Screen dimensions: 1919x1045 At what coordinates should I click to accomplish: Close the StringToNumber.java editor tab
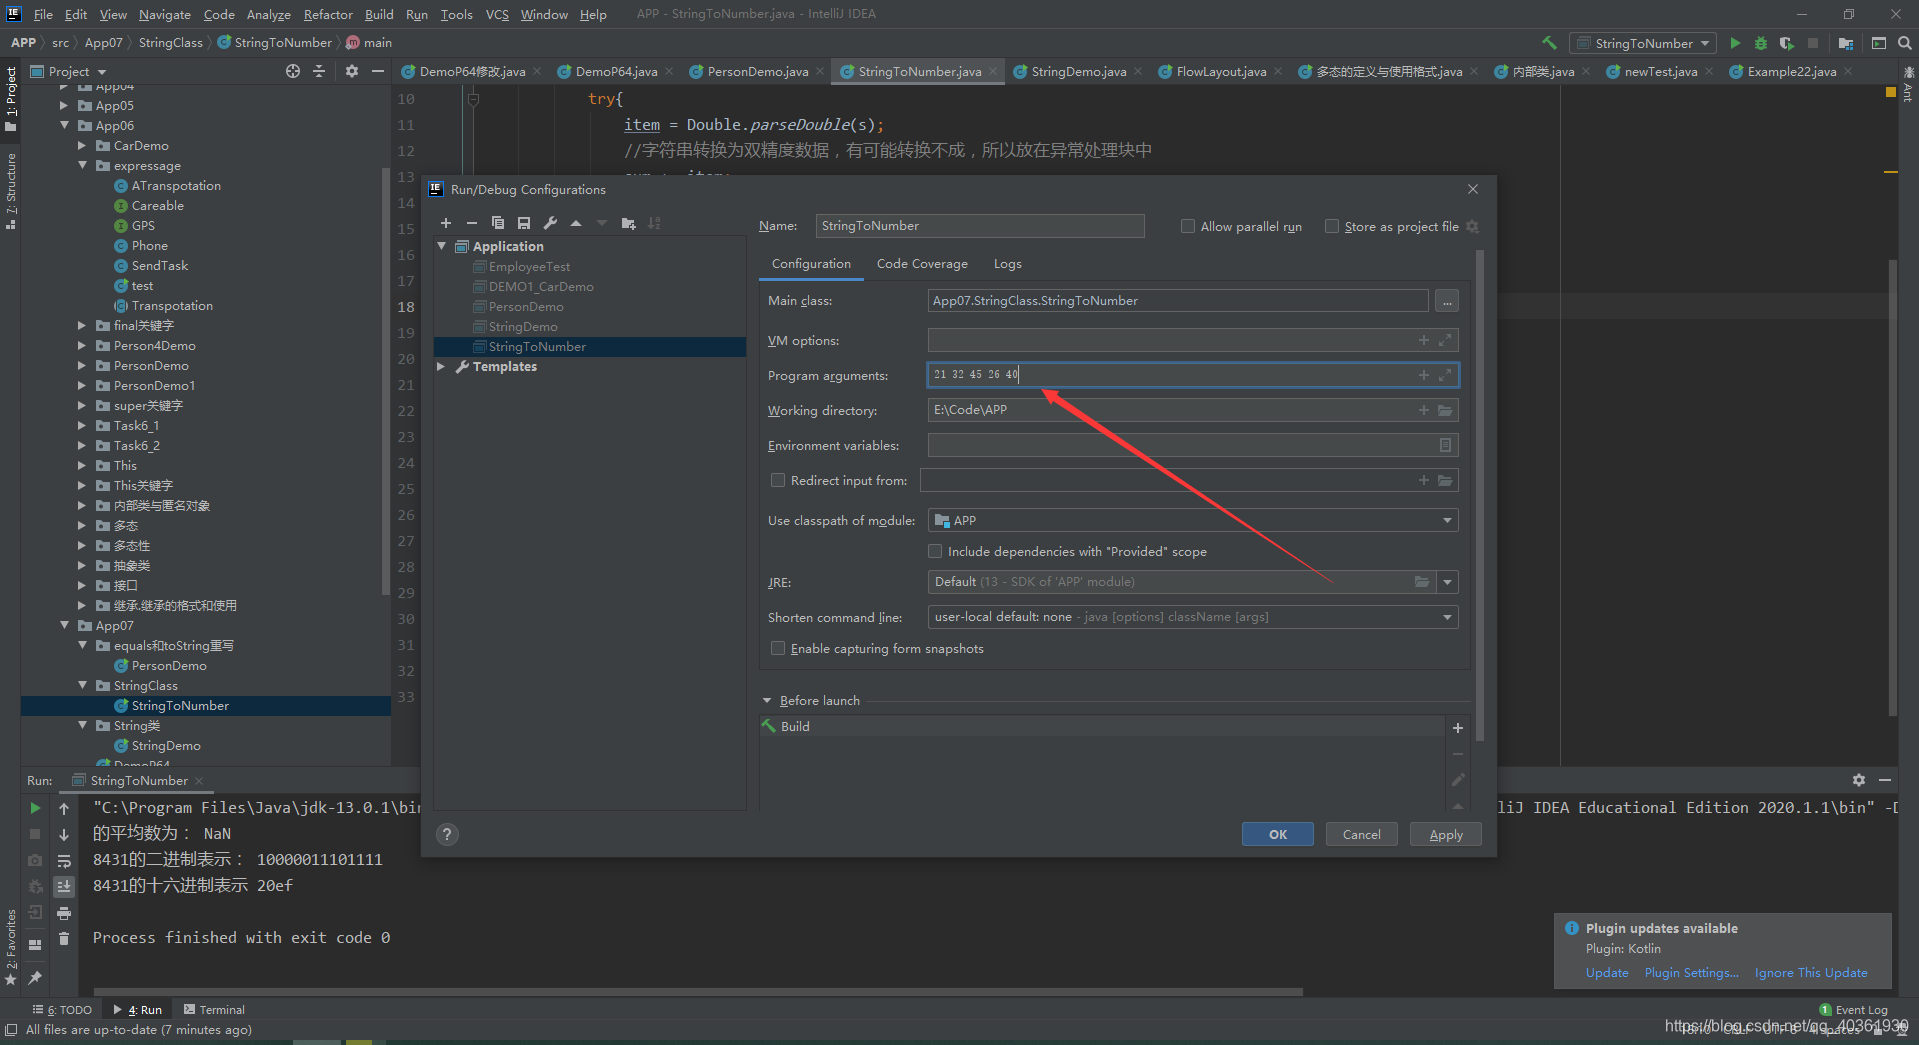[x=993, y=71]
